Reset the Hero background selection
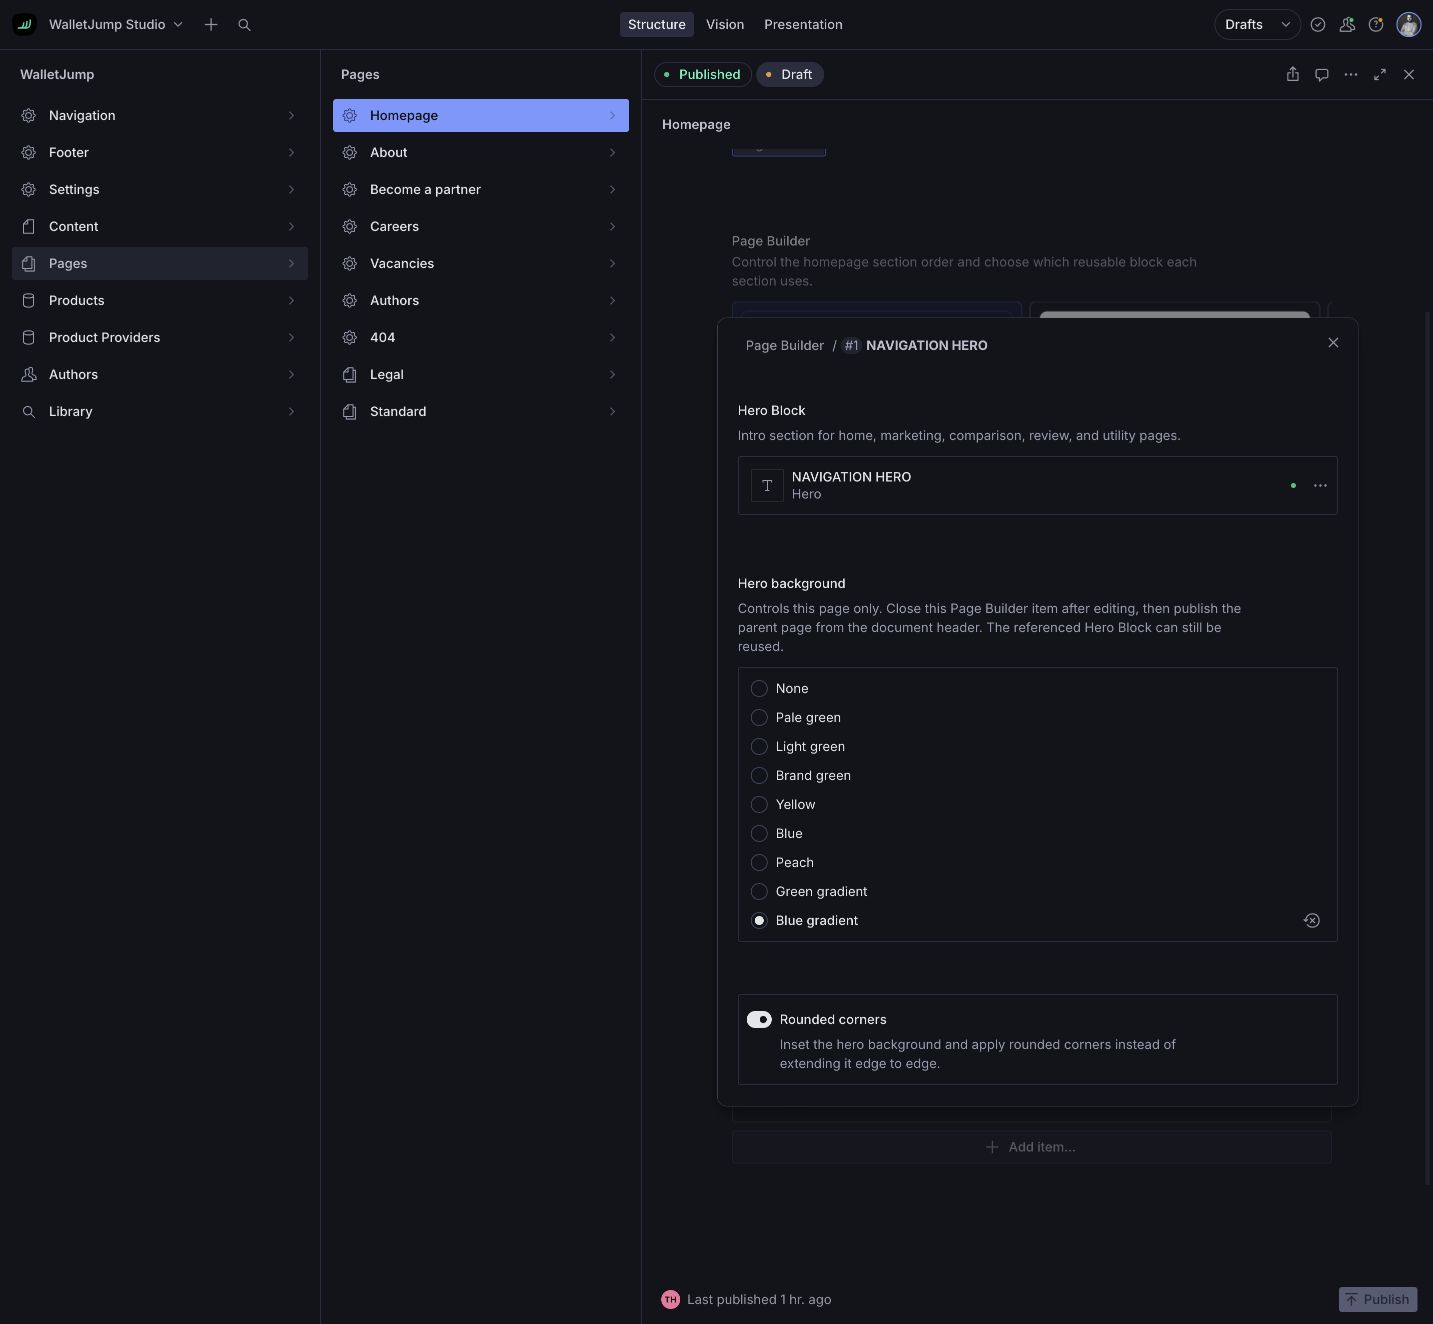This screenshot has height=1324, width=1433. pyautogui.click(x=1312, y=920)
